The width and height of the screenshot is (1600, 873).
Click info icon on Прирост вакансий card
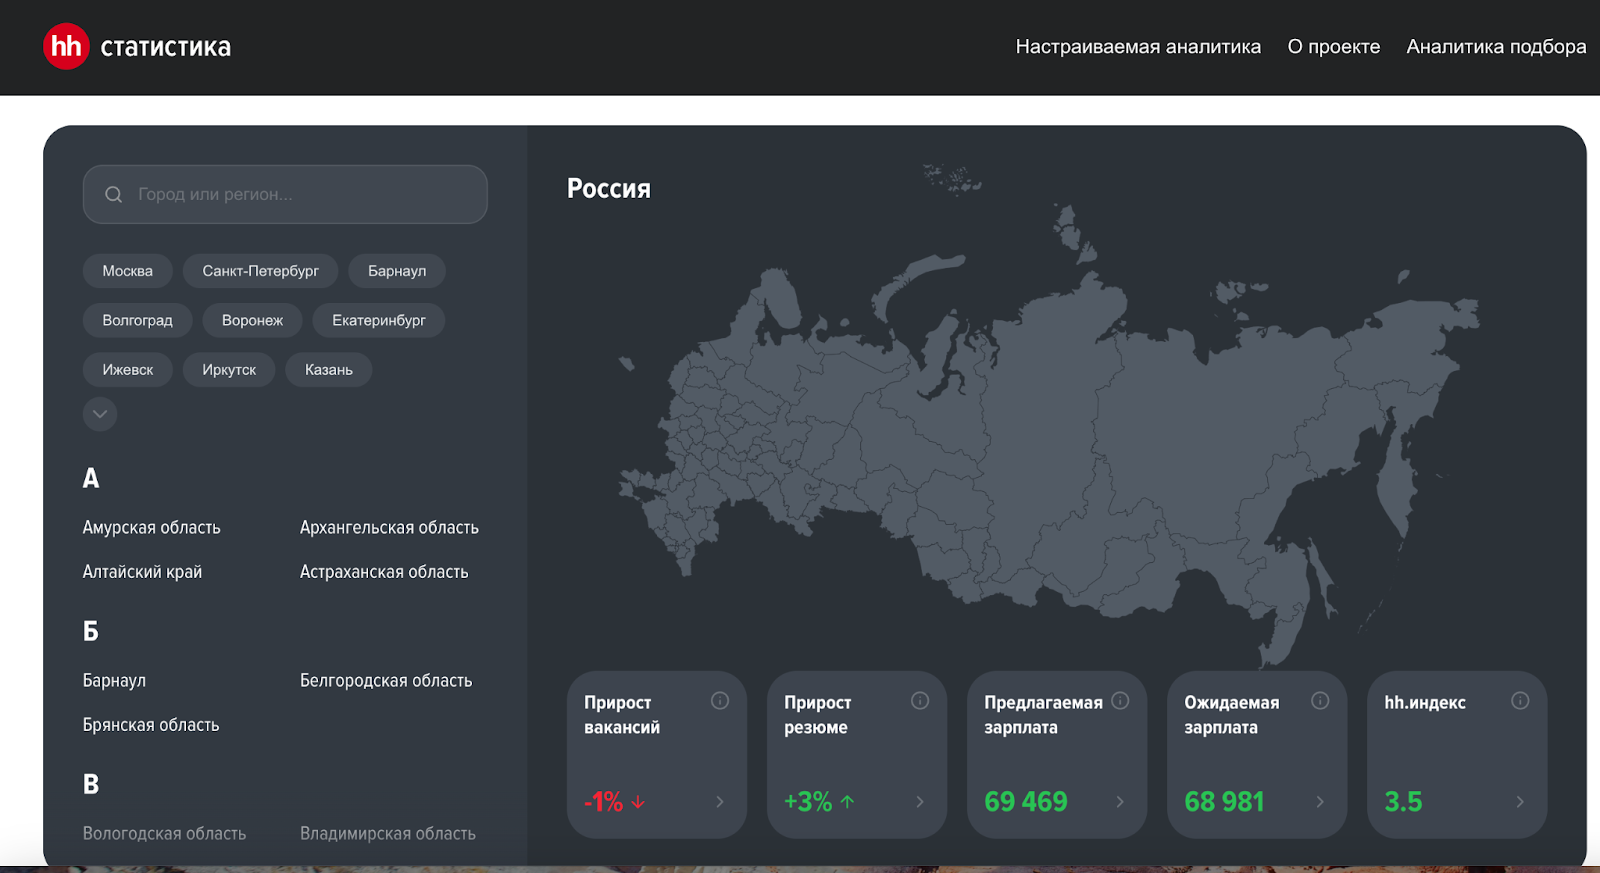(719, 701)
